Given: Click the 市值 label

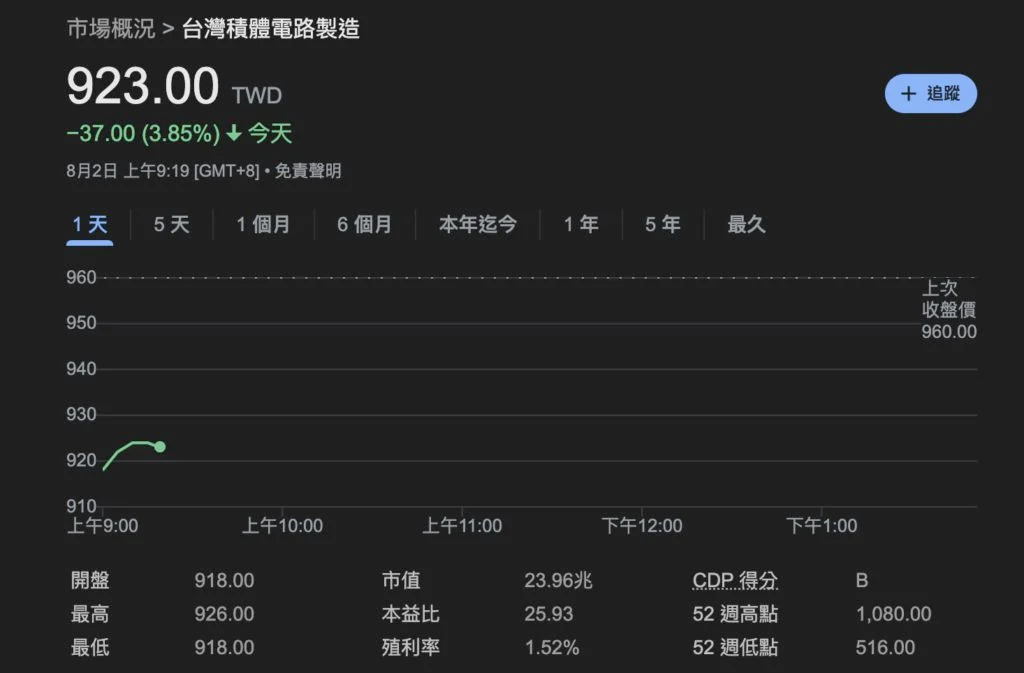Looking at the screenshot, I should click(401, 580).
